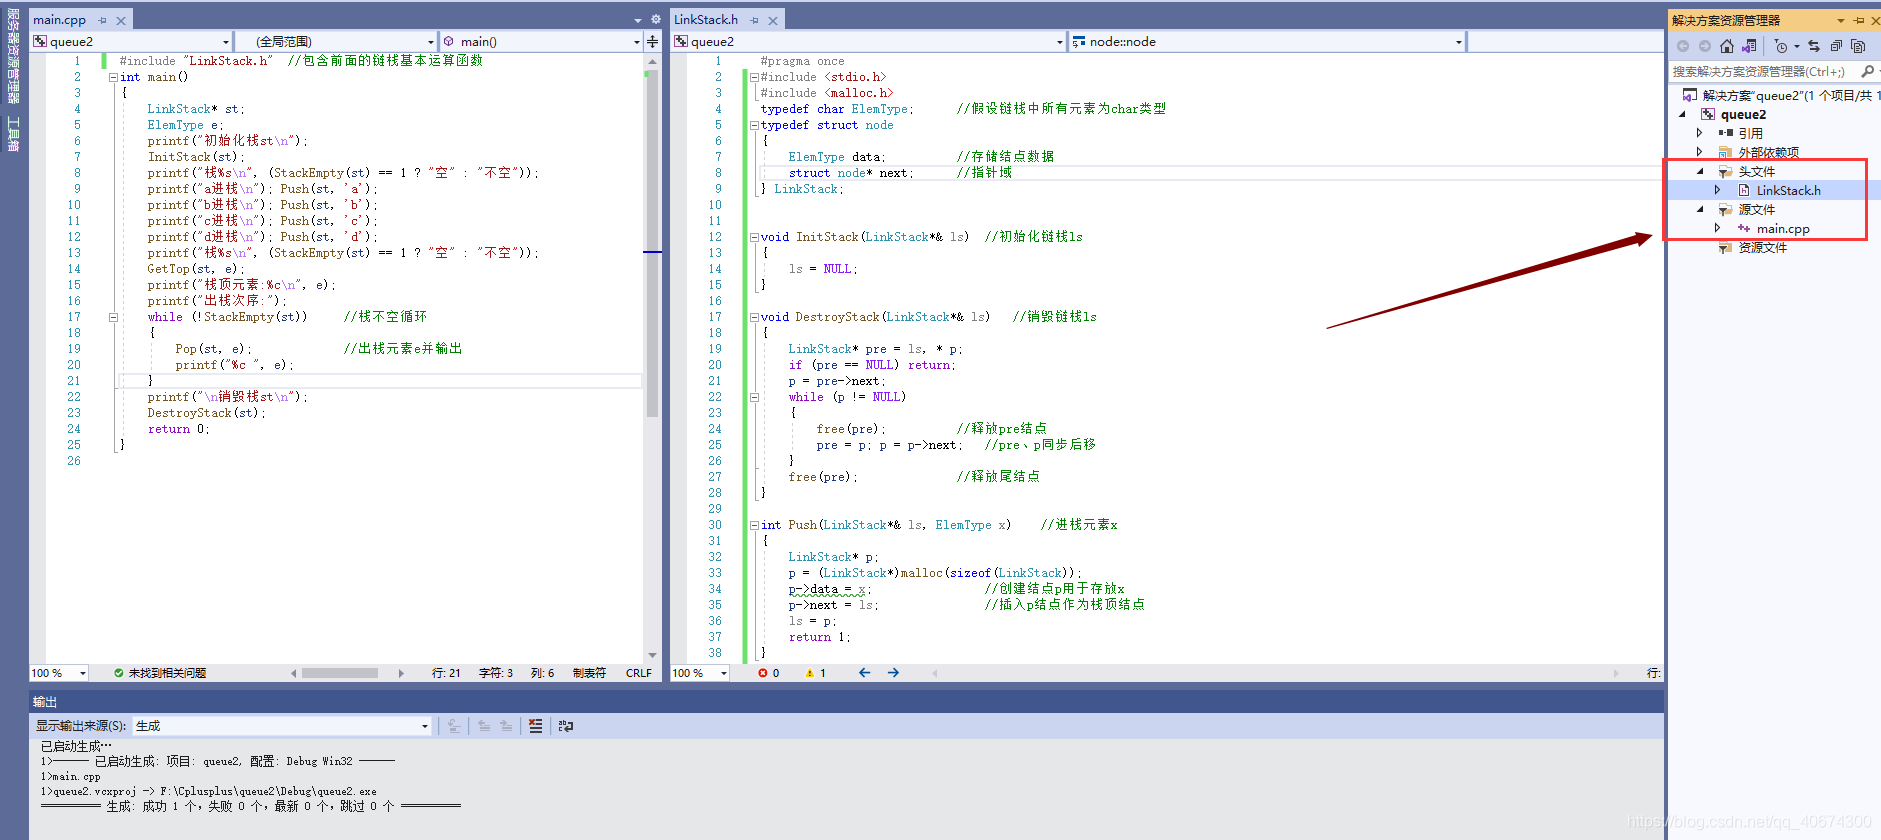
Task: Click the settings gear beside the main.cpp tab
Action: pyautogui.click(x=656, y=19)
